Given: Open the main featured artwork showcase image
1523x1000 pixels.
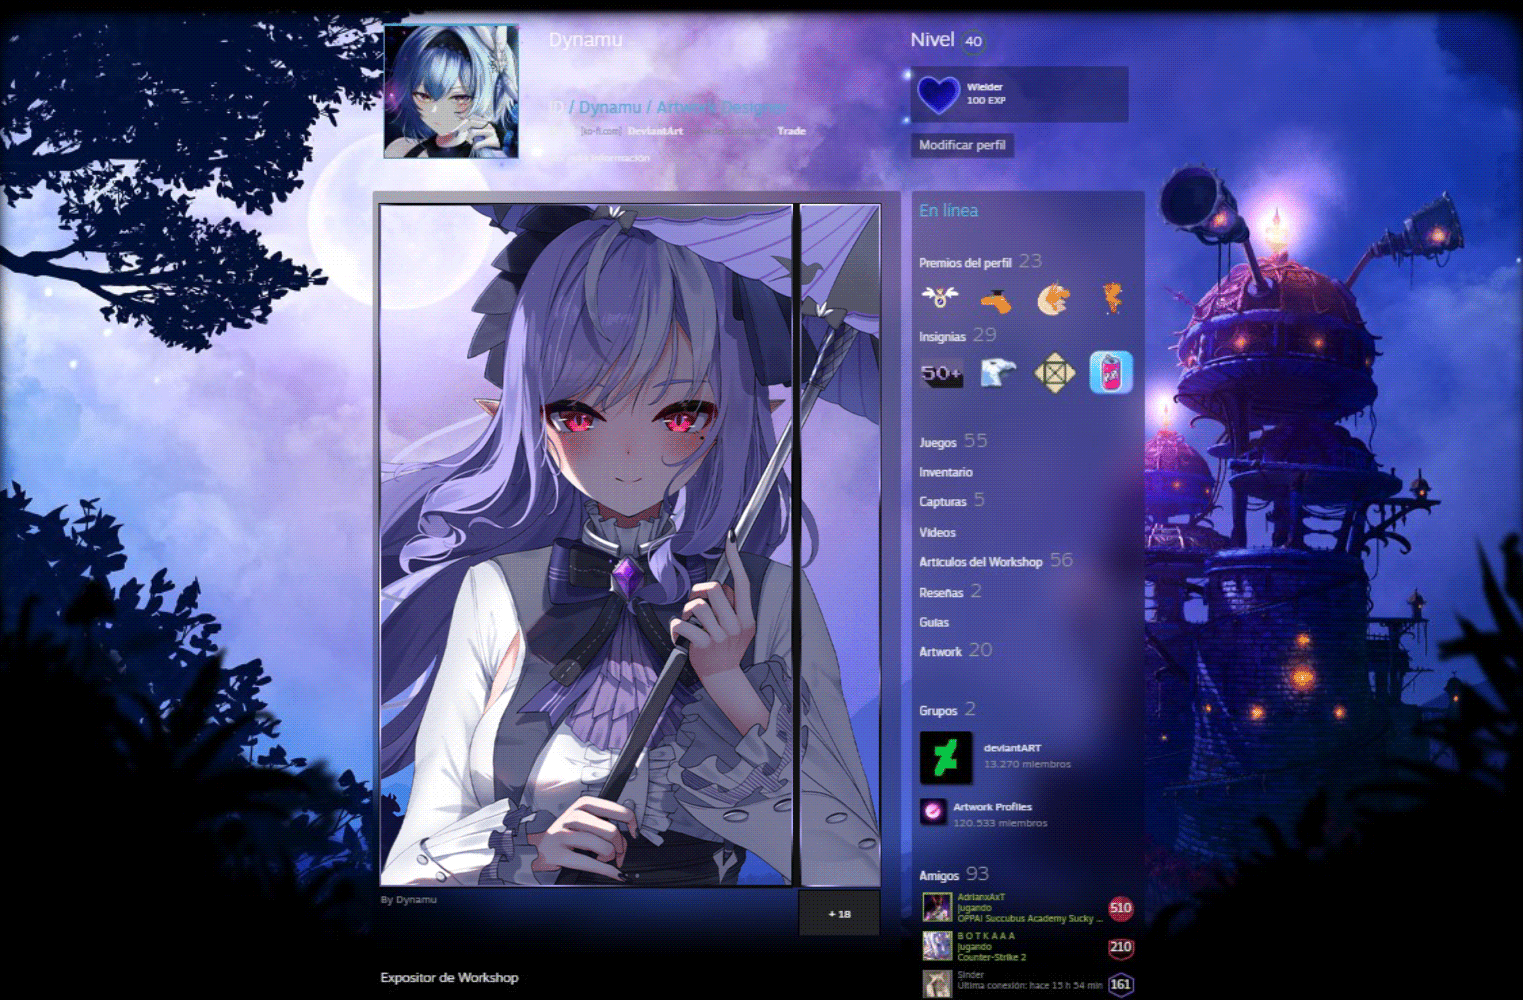Looking at the screenshot, I should (587, 545).
